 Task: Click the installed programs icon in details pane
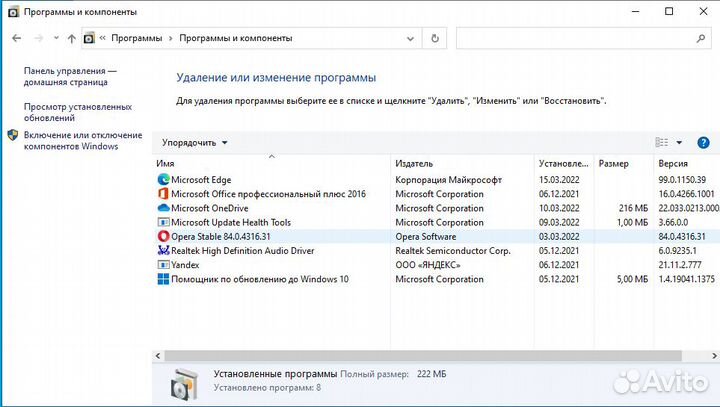[x=185, y=383]
